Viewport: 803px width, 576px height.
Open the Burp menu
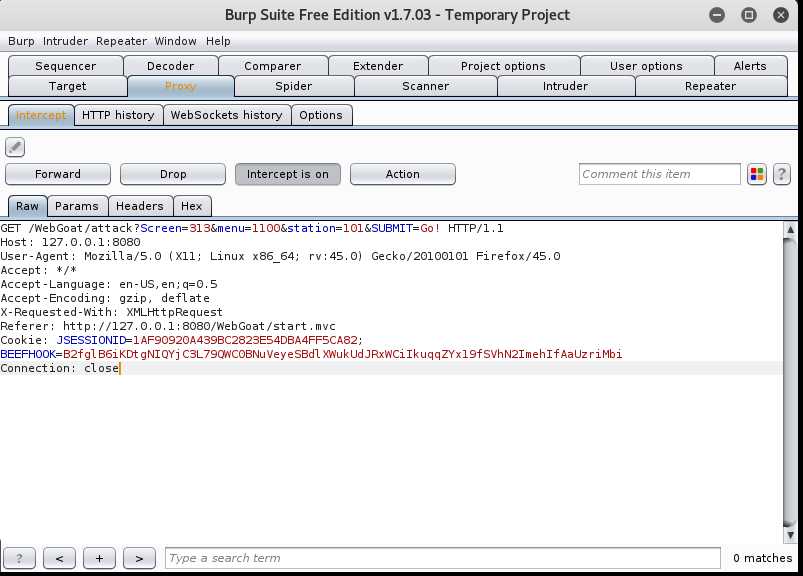point(21,41)
